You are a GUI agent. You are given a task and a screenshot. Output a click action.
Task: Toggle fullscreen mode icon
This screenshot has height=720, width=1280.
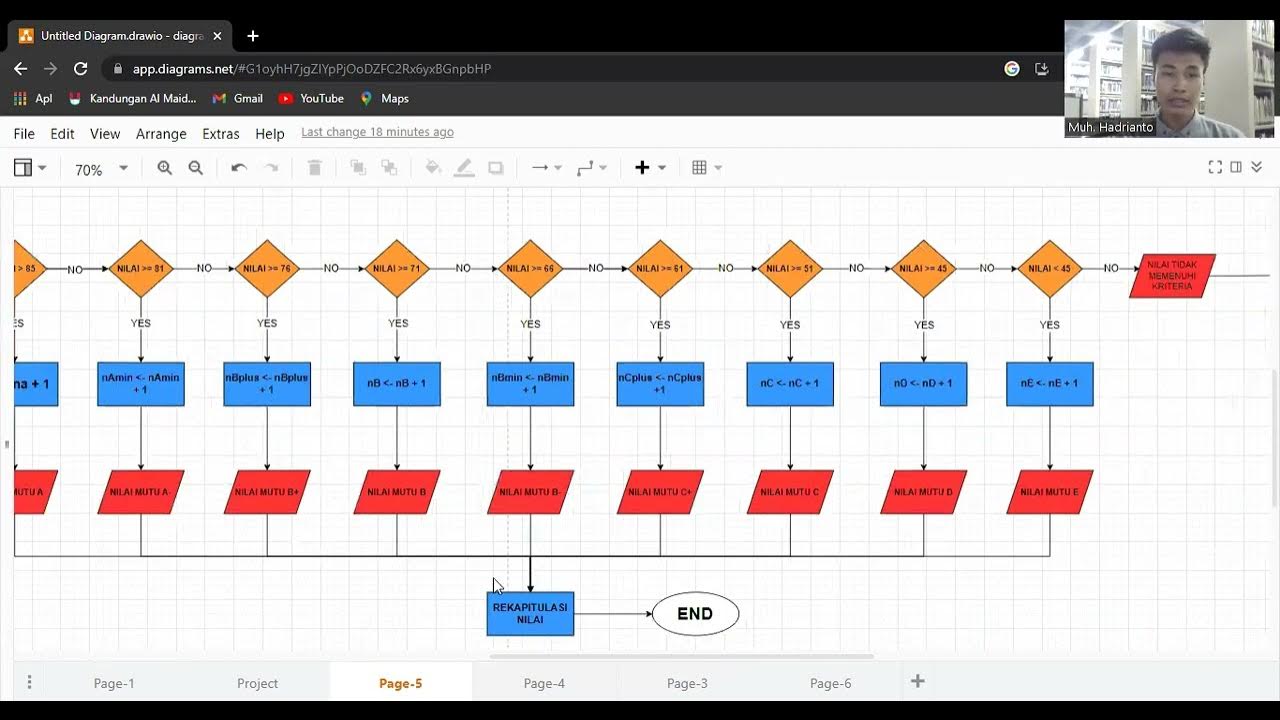1215,167
